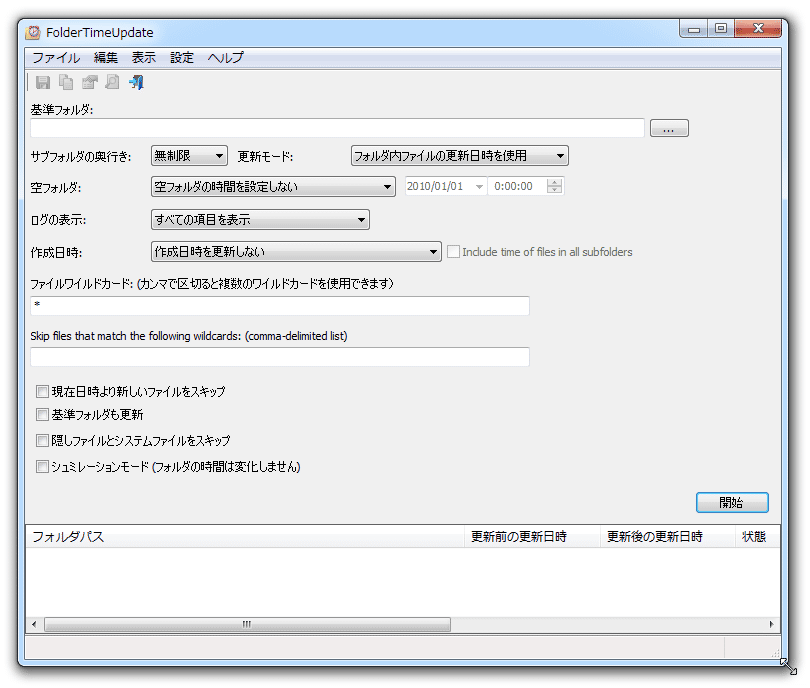Click the Copy toolbar icon
The height and width of the screenshot is (688, 810).
click(x=66, y=82)
